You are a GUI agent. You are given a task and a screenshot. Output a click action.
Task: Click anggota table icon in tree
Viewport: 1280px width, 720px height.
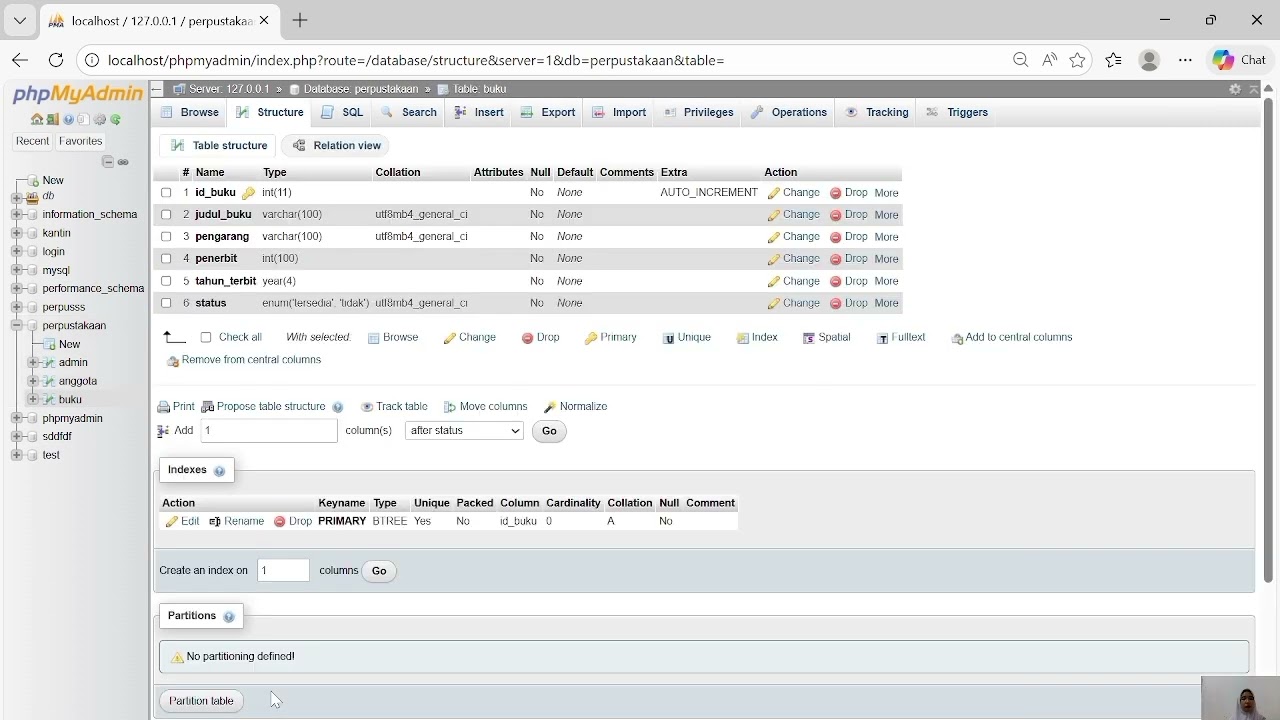pyautogui.click(x=47, y=381)
